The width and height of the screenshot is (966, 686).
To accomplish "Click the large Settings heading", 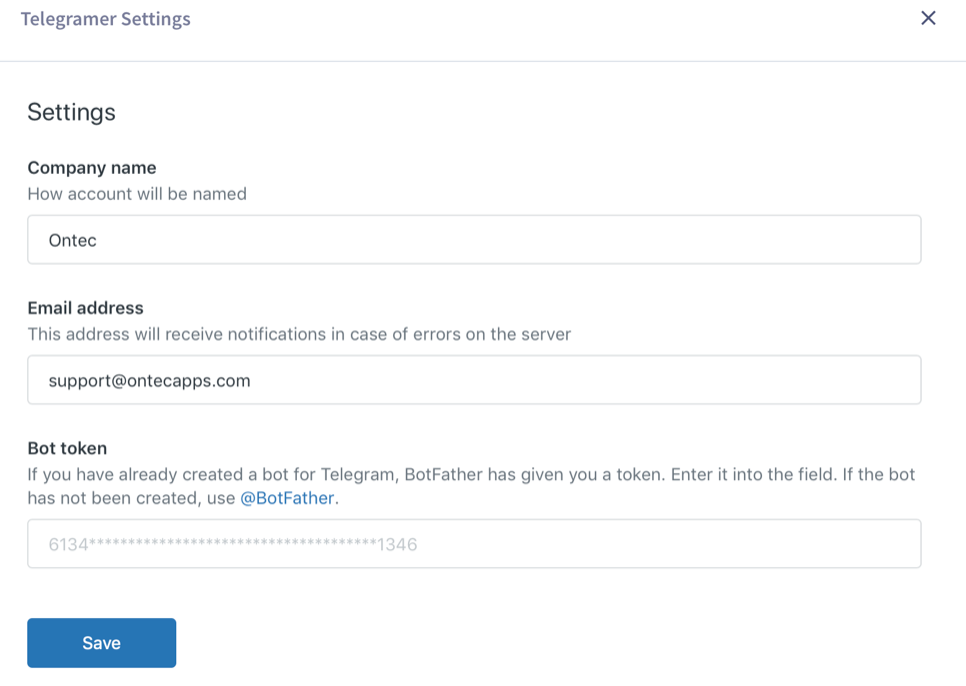I will 71,112.
